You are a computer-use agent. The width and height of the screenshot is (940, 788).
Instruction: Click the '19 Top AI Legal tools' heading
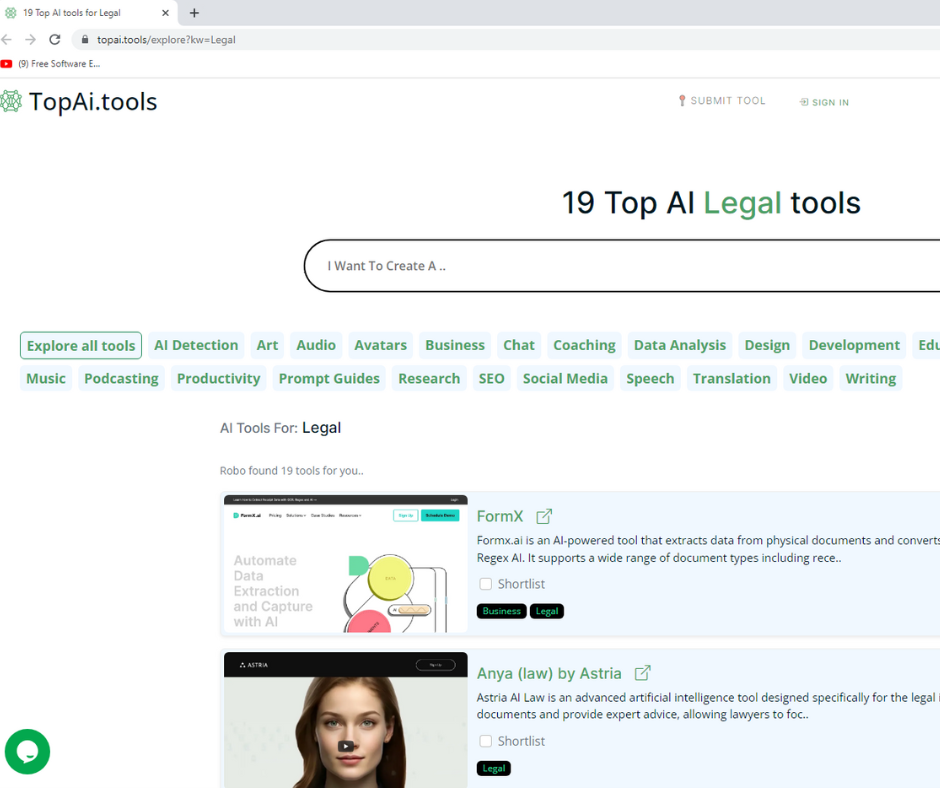[x=711, y=203]
